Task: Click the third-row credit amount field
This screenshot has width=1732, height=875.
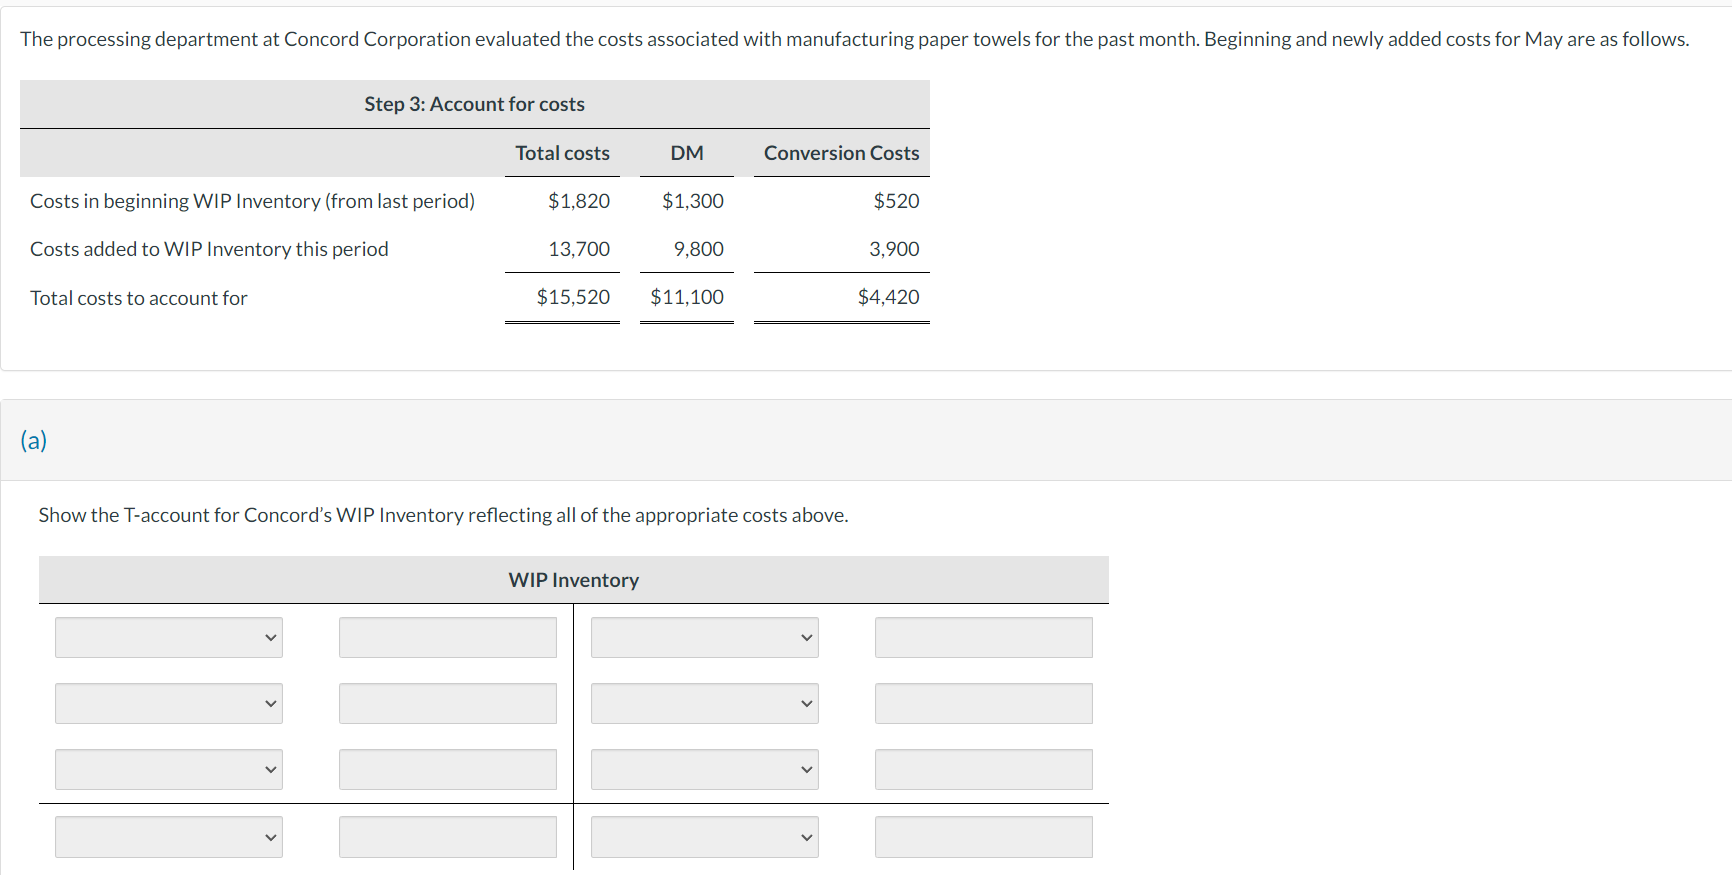Action: tap(984, 769)
